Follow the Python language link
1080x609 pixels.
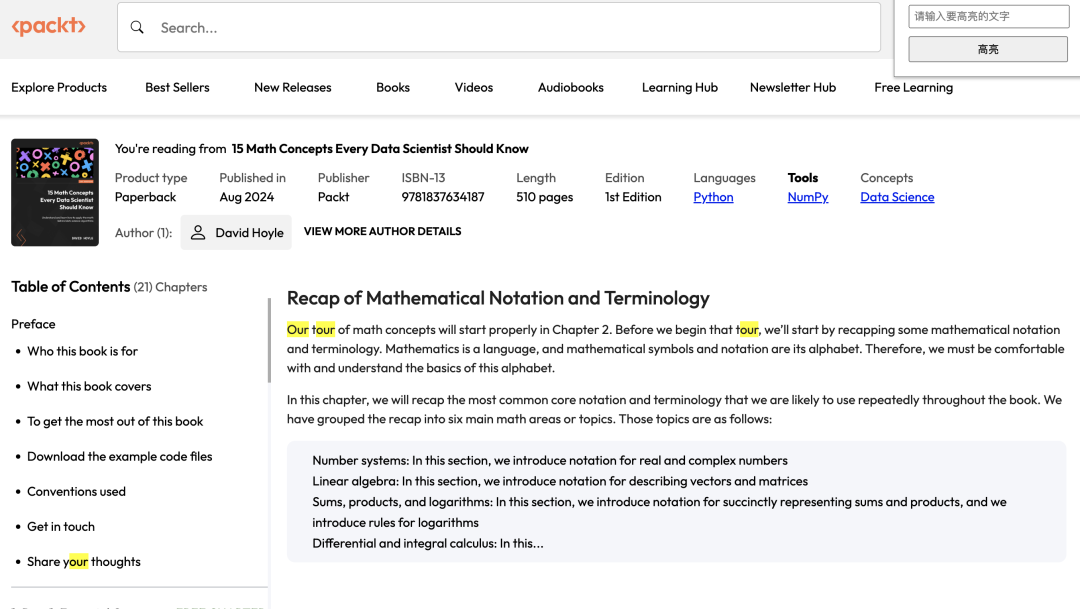coord(713,197)
